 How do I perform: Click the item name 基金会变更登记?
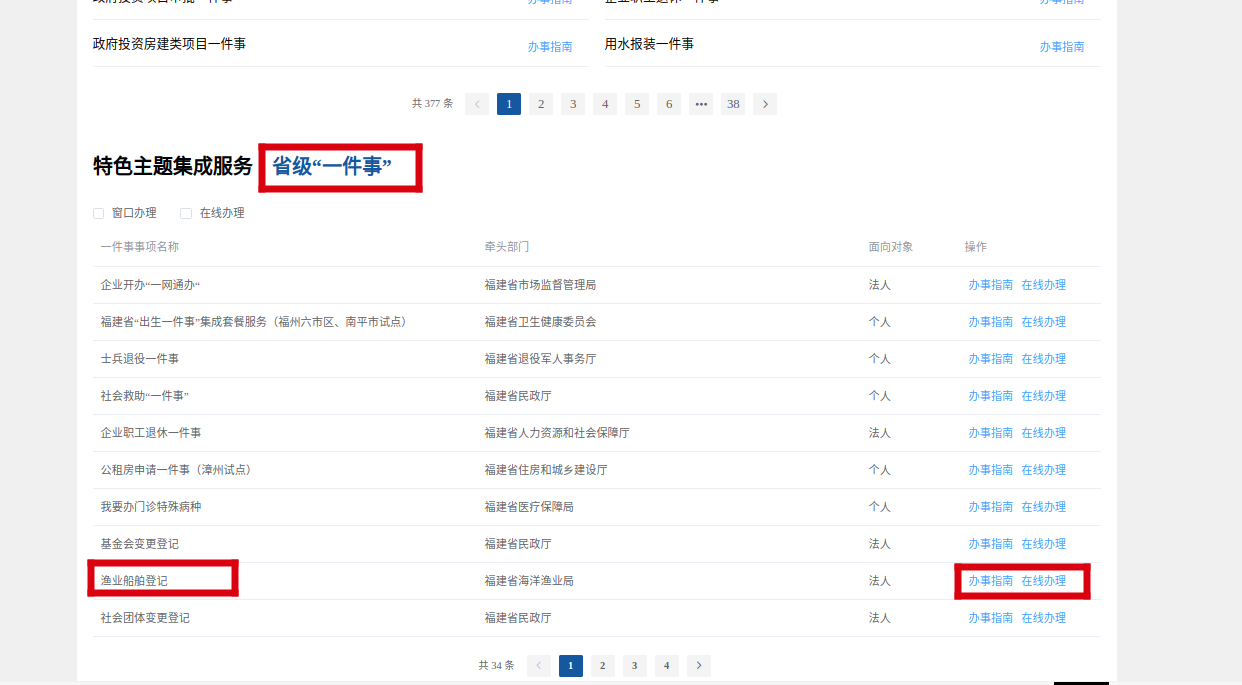[x=140, y=544]
